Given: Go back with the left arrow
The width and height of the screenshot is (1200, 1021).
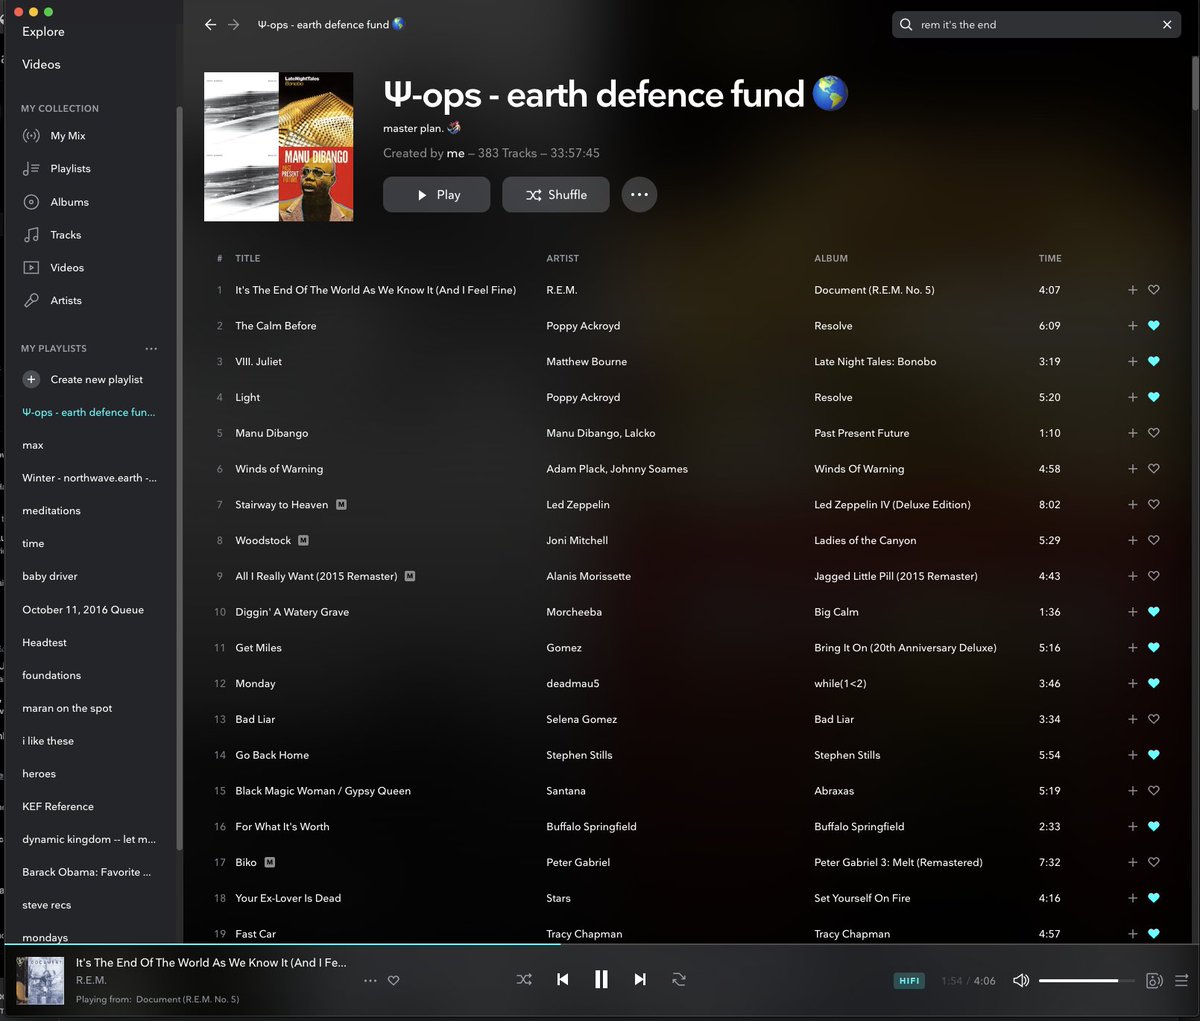Looking at the screenshot, I should [210, 25].
